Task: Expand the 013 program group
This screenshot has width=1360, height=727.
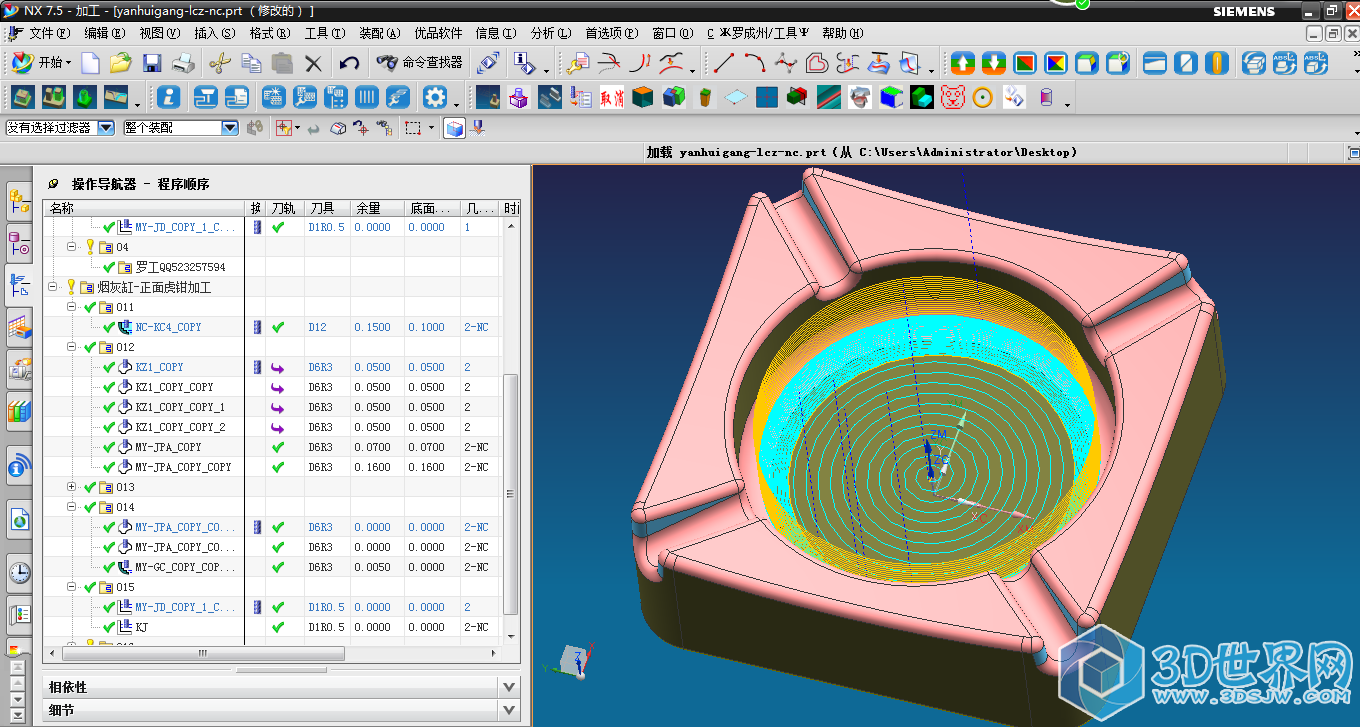Action: pyautogui.click(x=71, y=487)
